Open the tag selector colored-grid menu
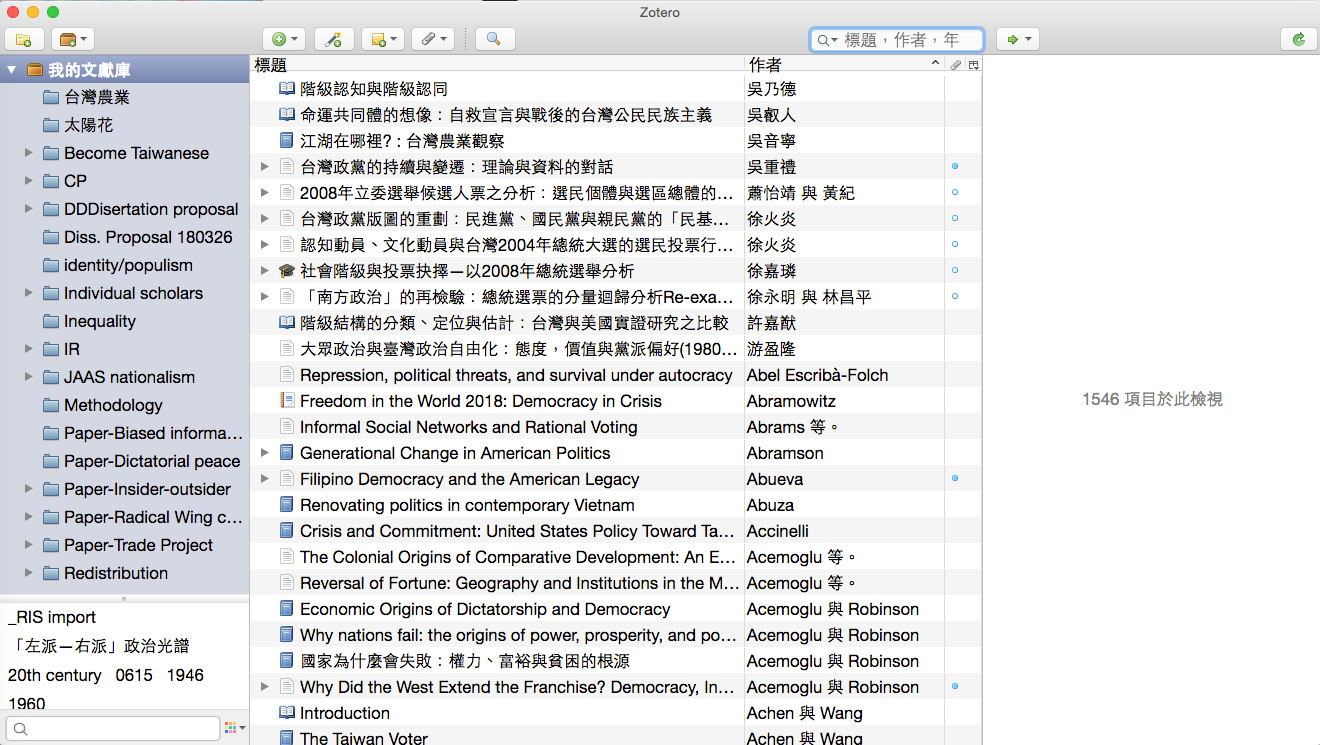The image size is (1320, 745). tap(234, 728)
